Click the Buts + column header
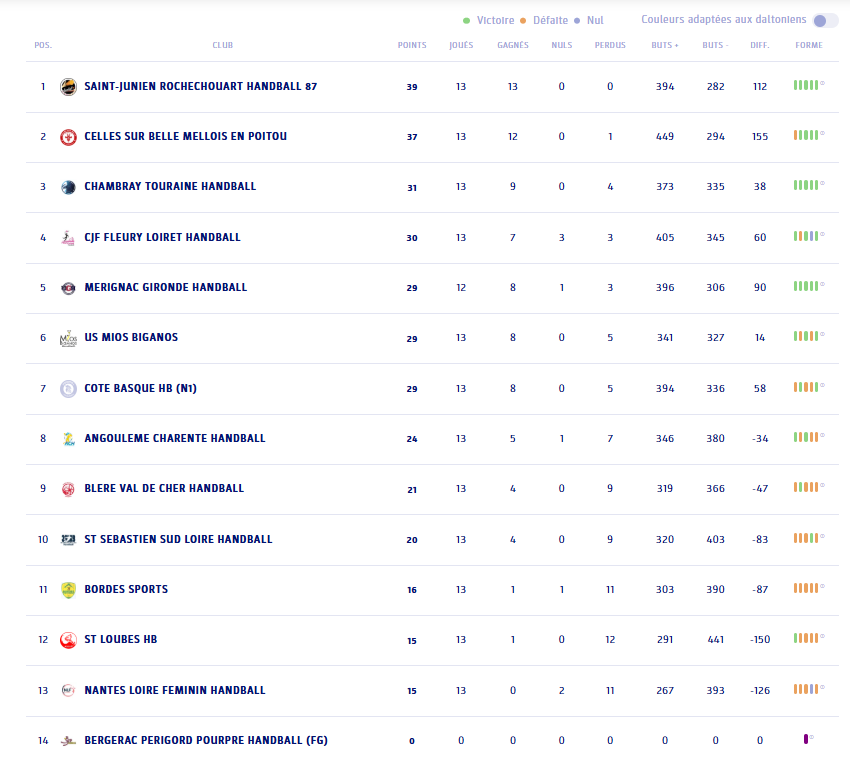 (664, 45)
